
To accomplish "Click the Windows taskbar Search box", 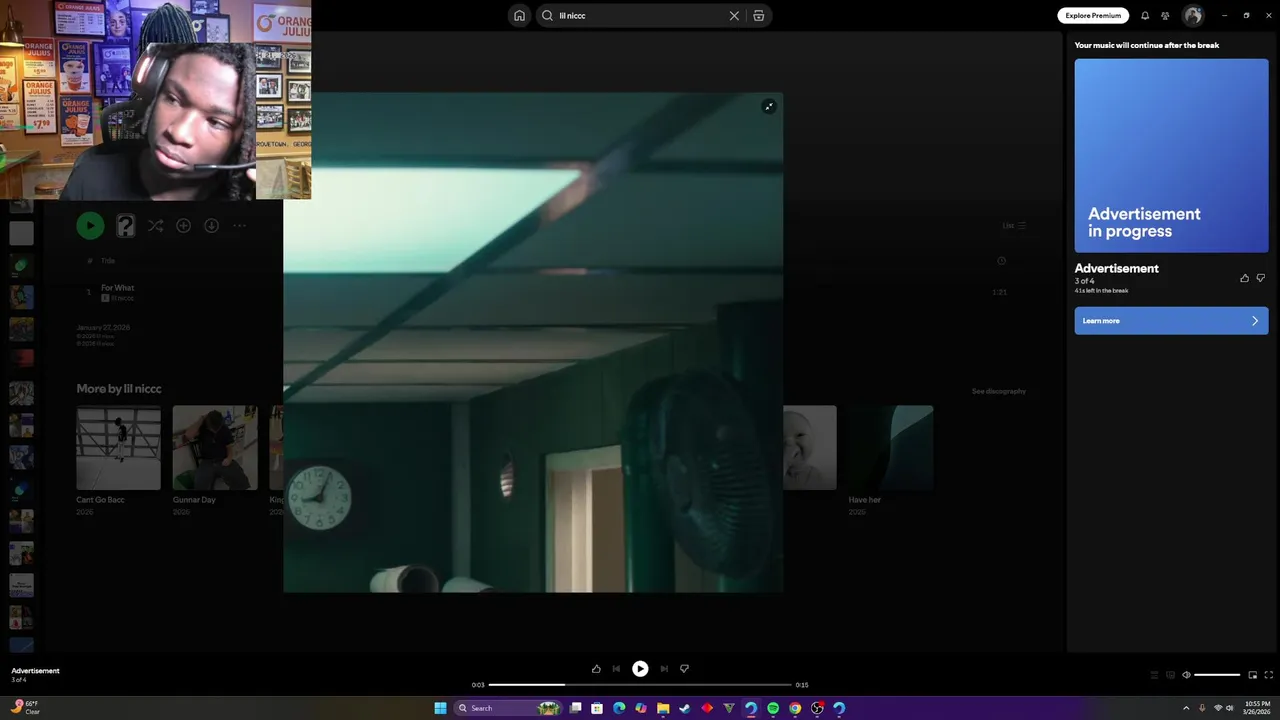I will [508, 708].
